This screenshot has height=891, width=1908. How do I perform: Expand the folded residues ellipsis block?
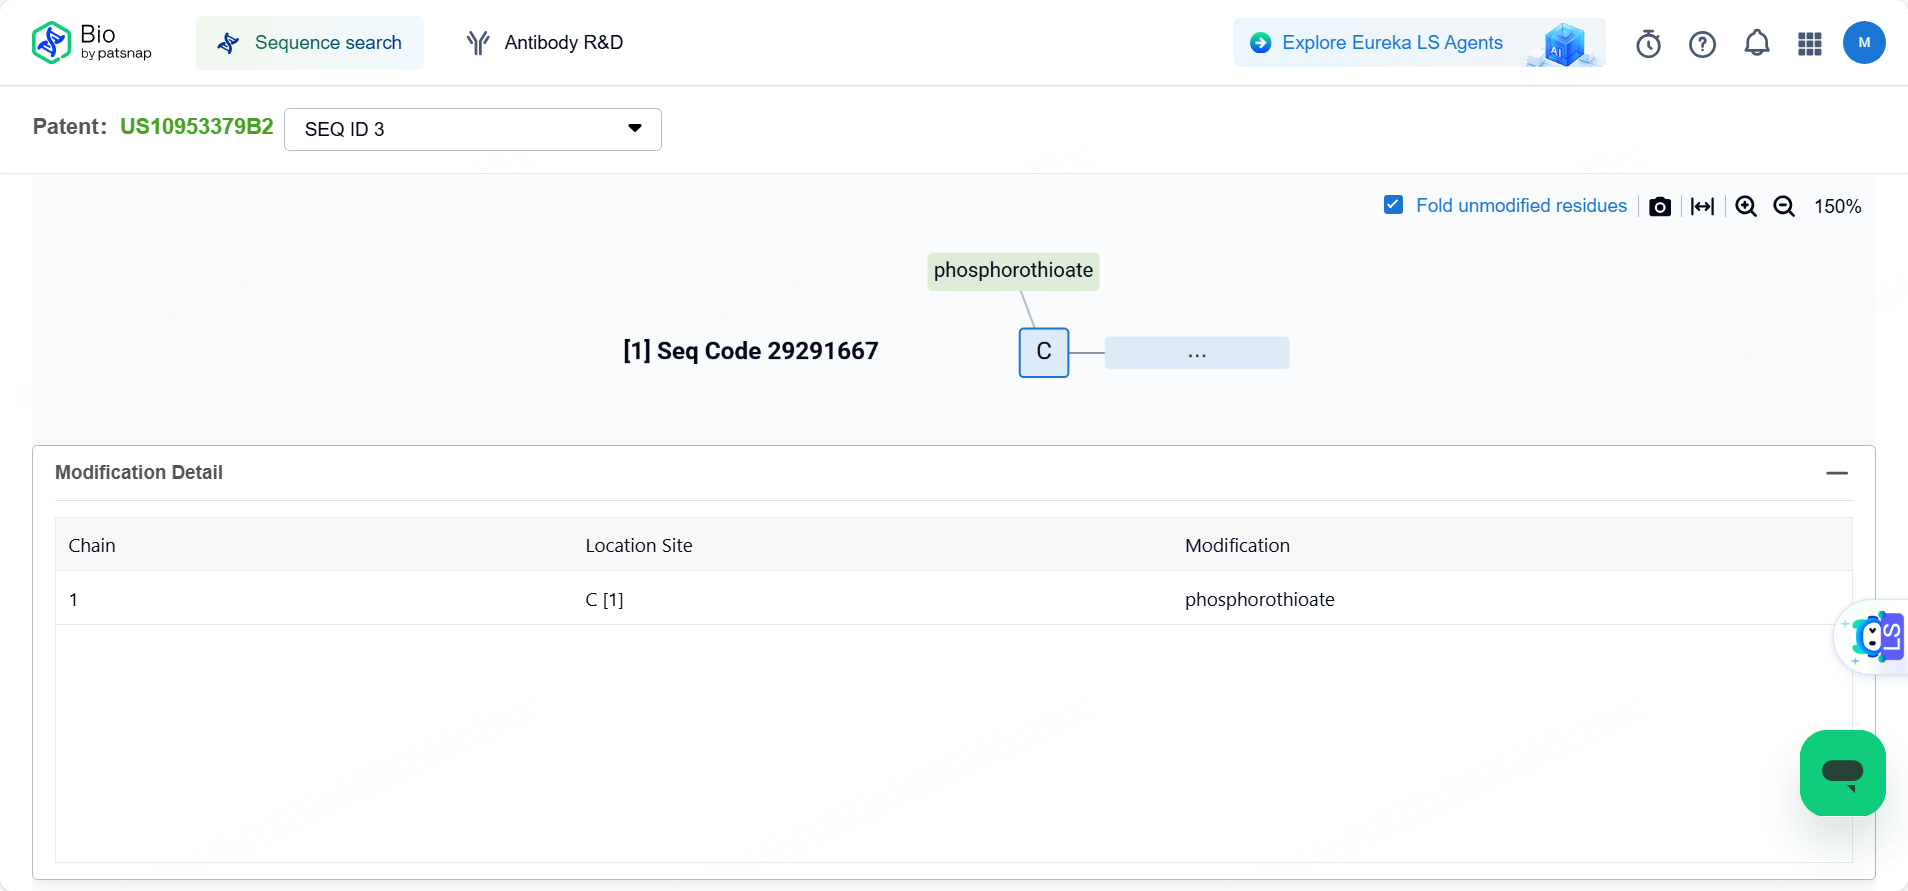[x=1196, y=353]
